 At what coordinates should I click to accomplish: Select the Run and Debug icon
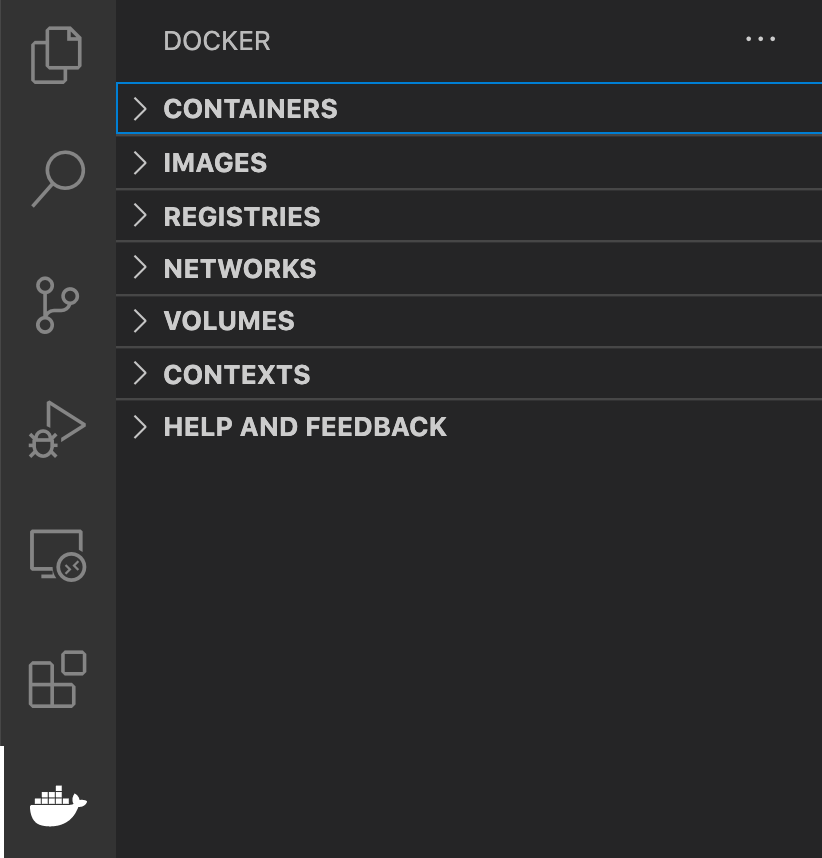tap(57, 428)
